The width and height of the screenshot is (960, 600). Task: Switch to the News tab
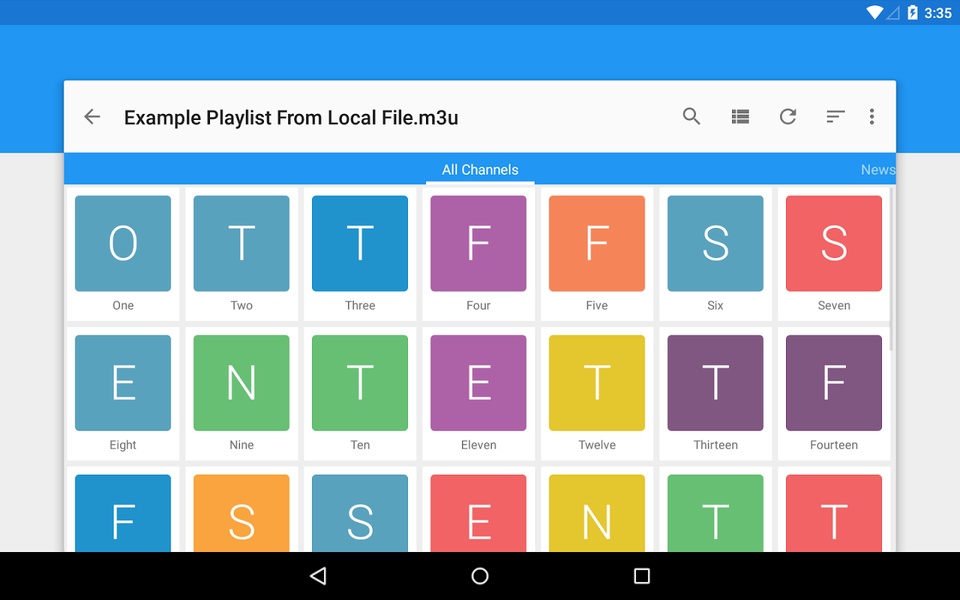(x=878, y=170)
